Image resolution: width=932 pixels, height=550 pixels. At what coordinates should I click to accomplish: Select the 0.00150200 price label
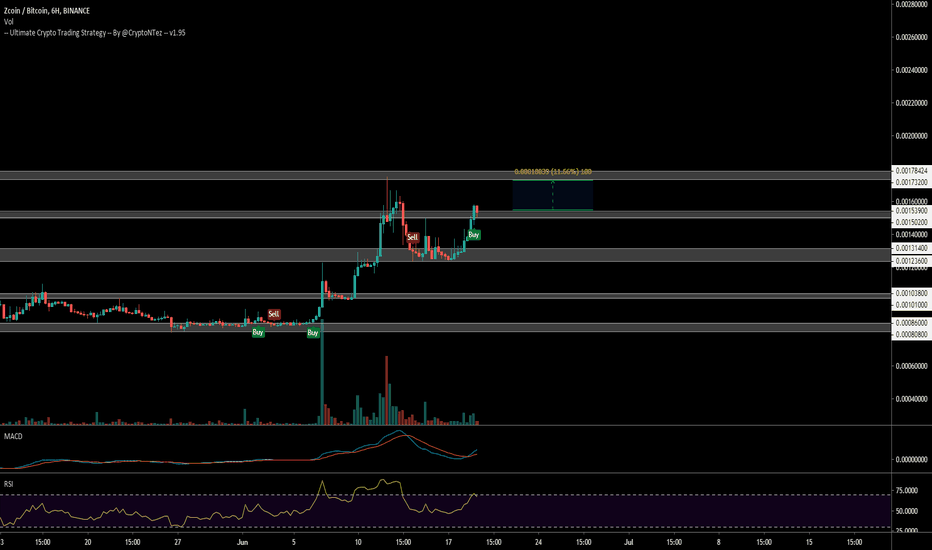point(911,222)
